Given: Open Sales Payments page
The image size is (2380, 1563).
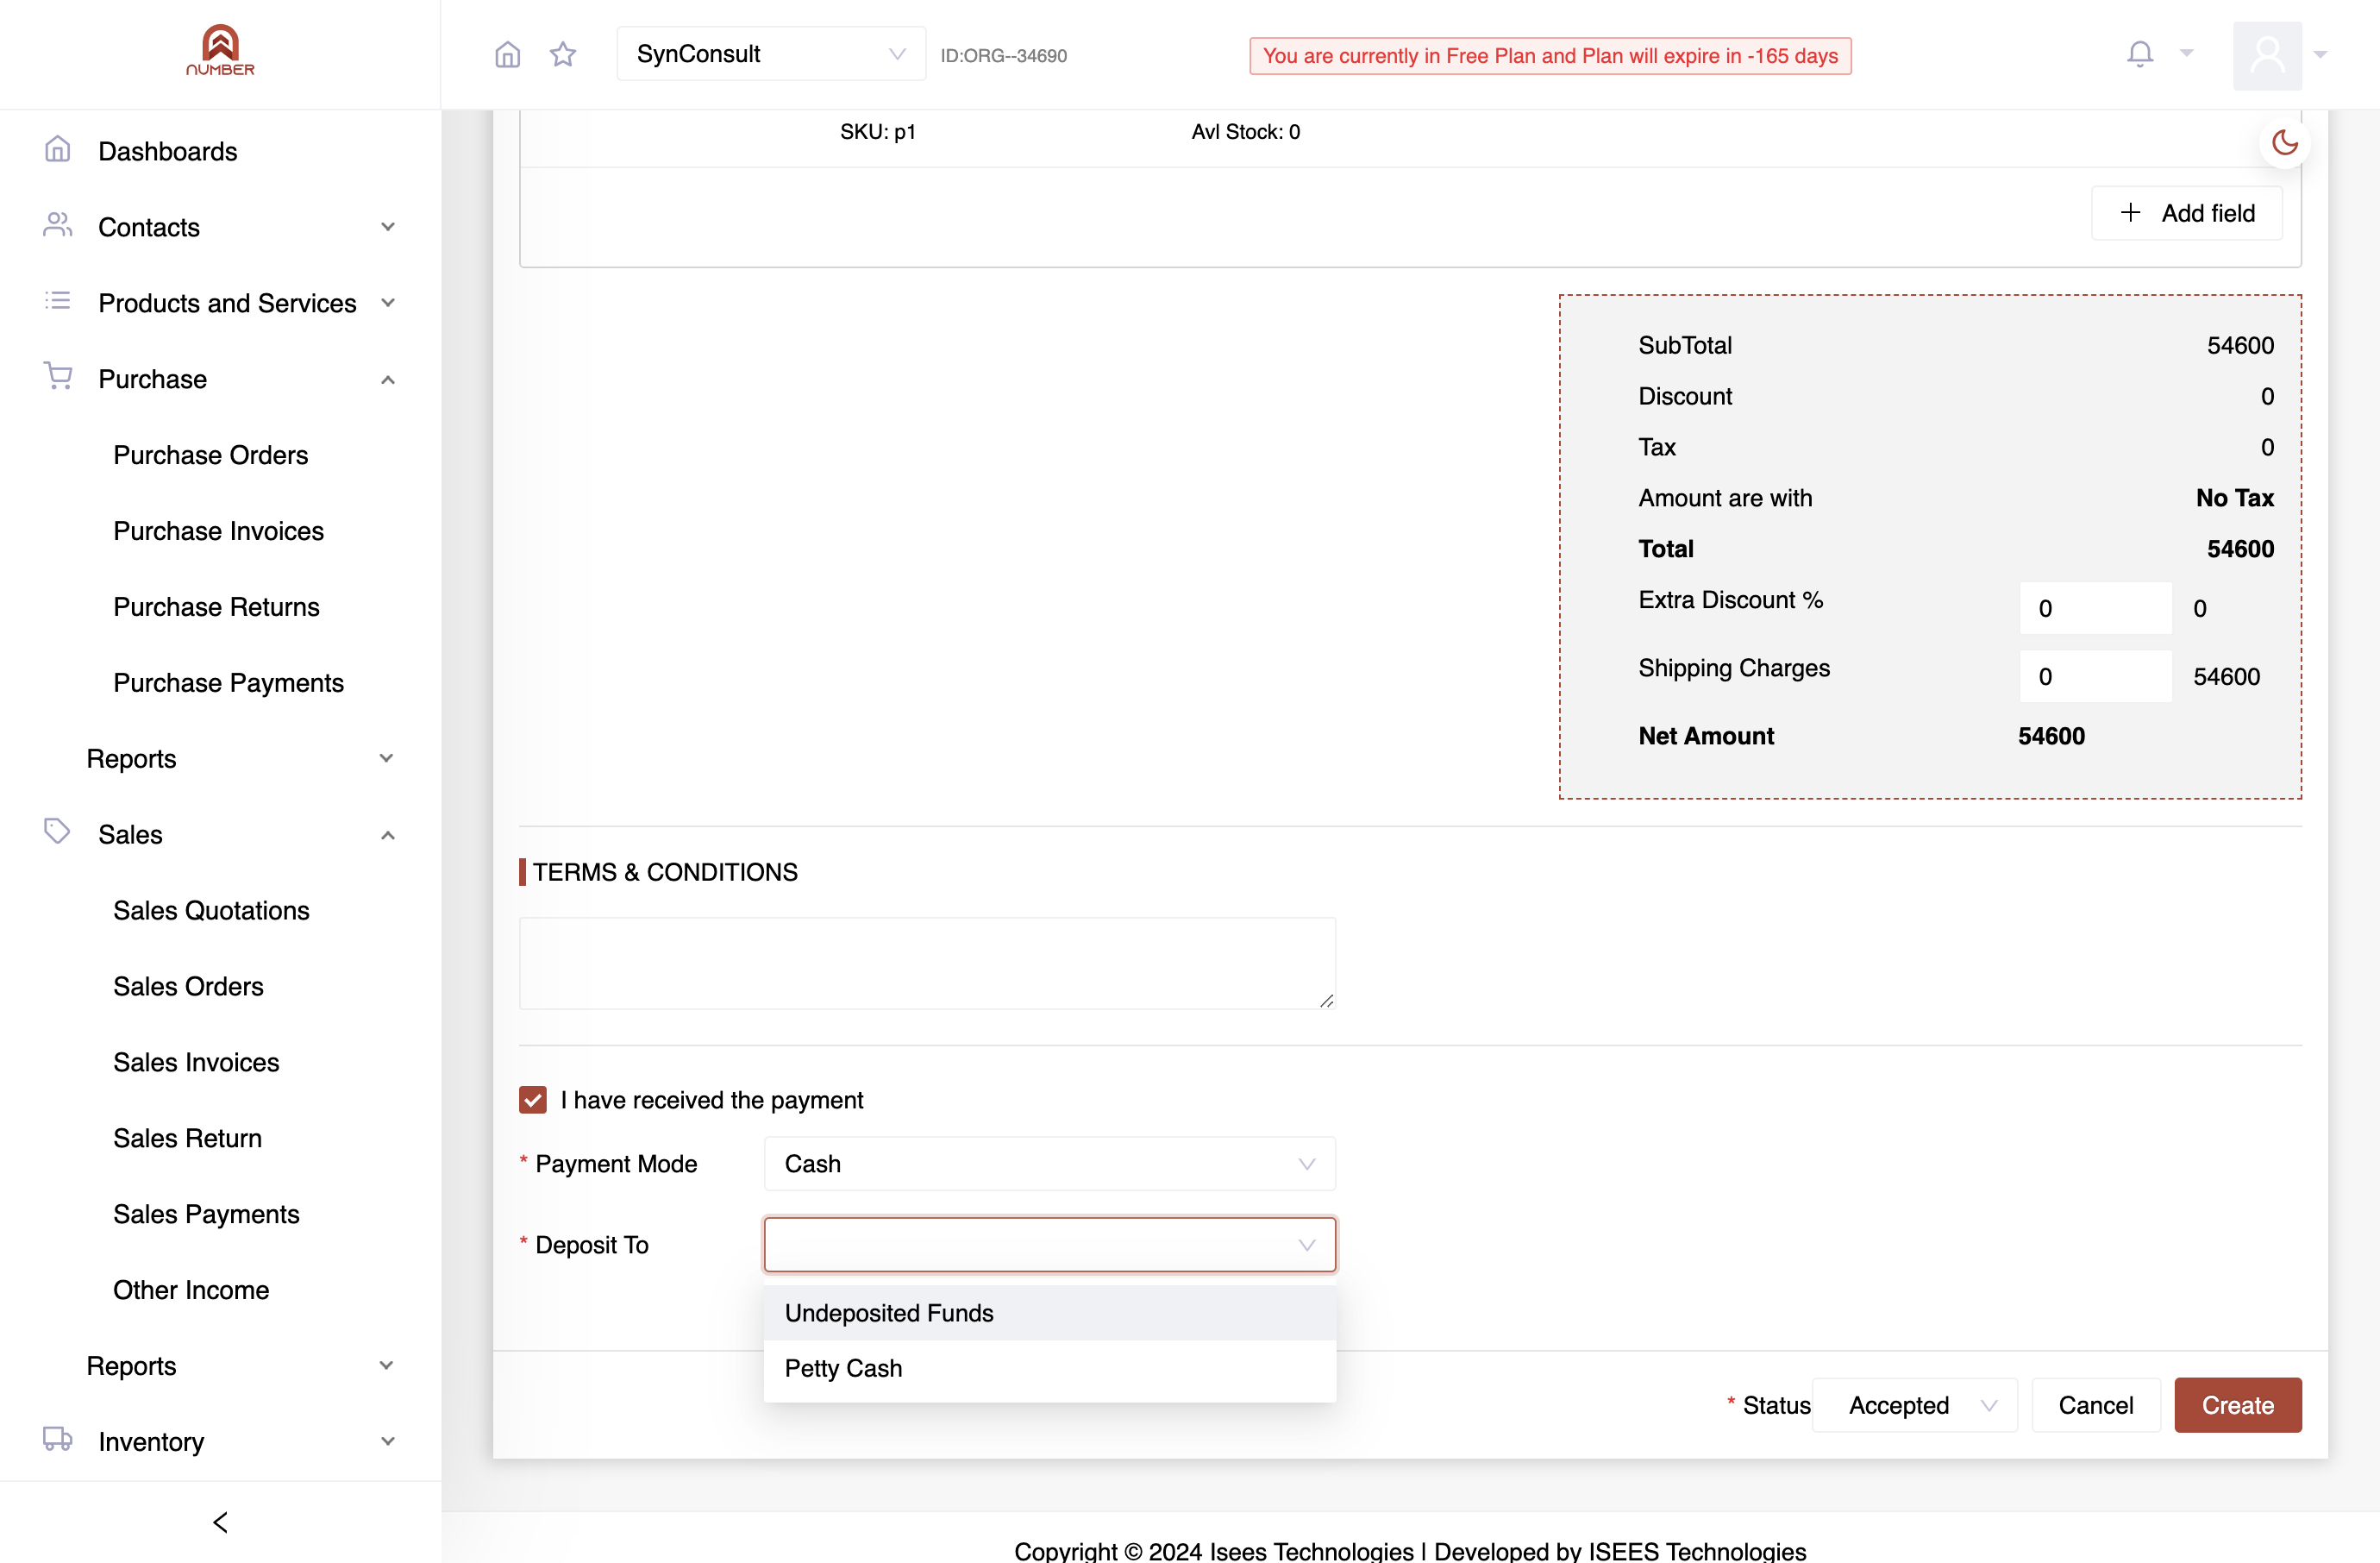Looking at the screenshot, I should [206, 1214].
